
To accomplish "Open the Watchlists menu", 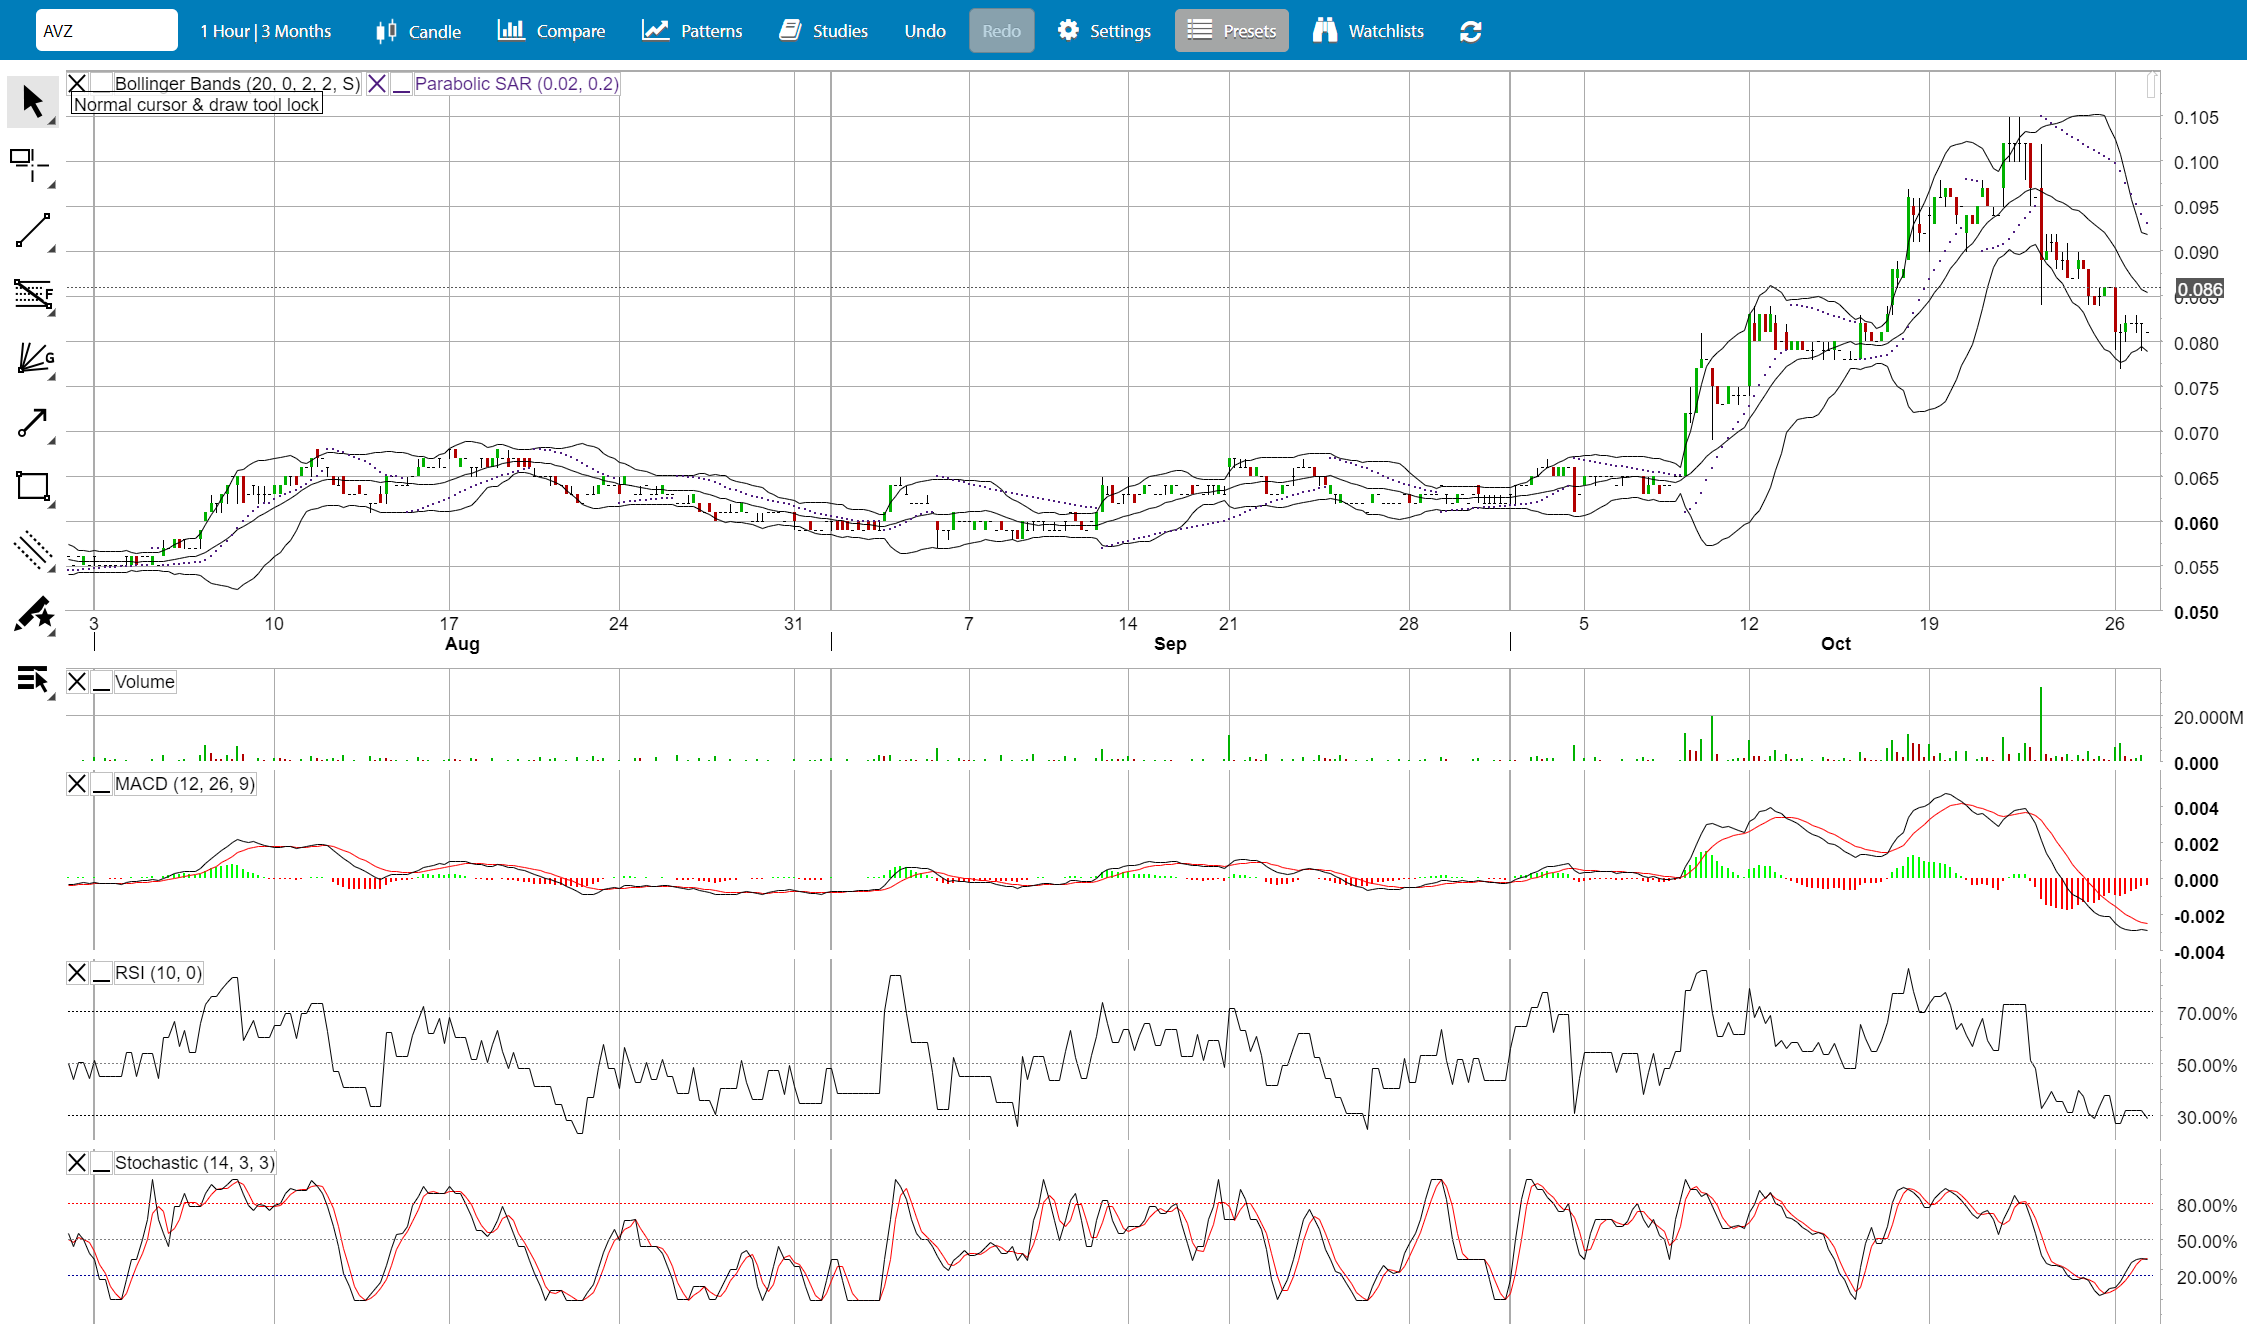I will [1368, 31].
